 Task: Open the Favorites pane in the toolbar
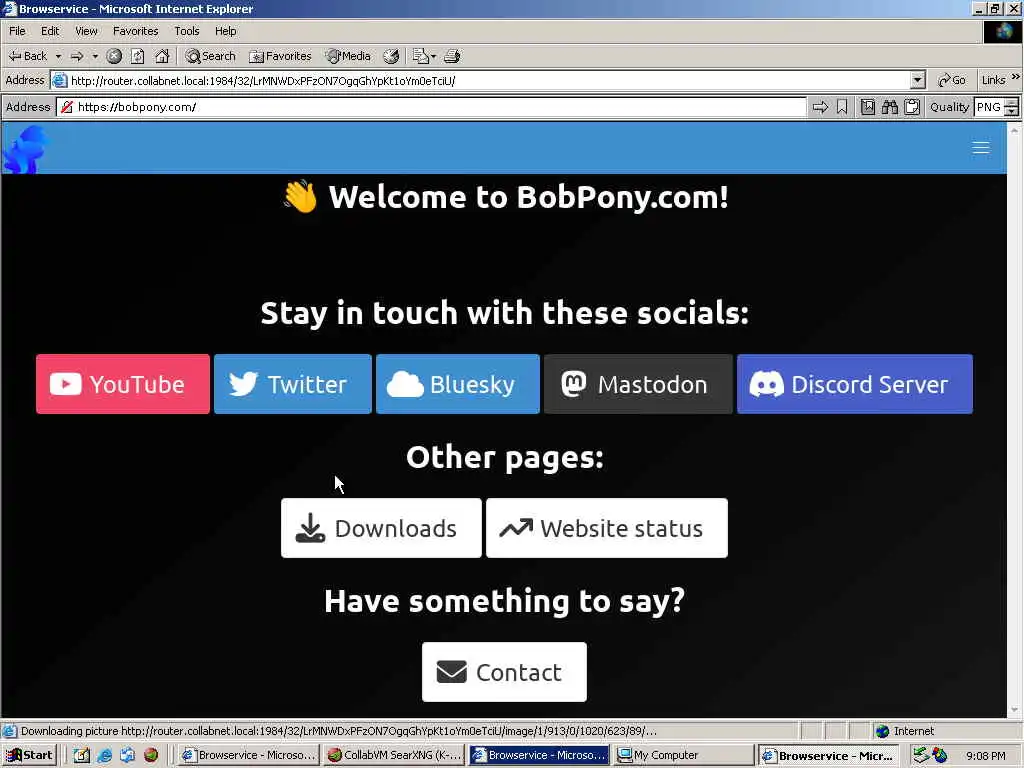click(280, 56)
